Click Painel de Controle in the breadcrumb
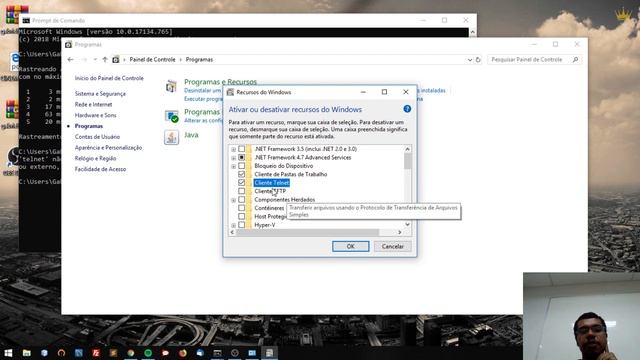Viewport: 640px width, 360px height. tap(152, 60)
